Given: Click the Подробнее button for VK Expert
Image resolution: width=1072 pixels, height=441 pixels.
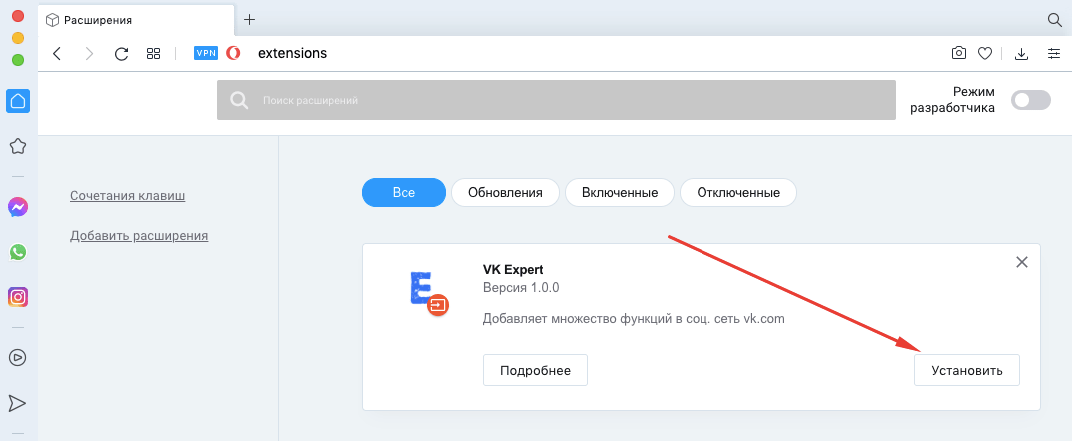Looking at the screenshot, I should pyautogui.click(x=535, y=370).
